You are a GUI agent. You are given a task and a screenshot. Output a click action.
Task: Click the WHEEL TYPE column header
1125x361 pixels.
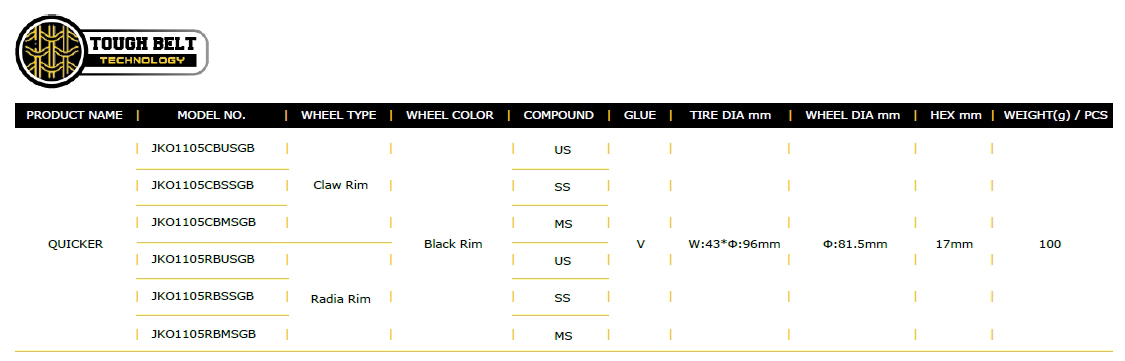(x=339, y=115)
